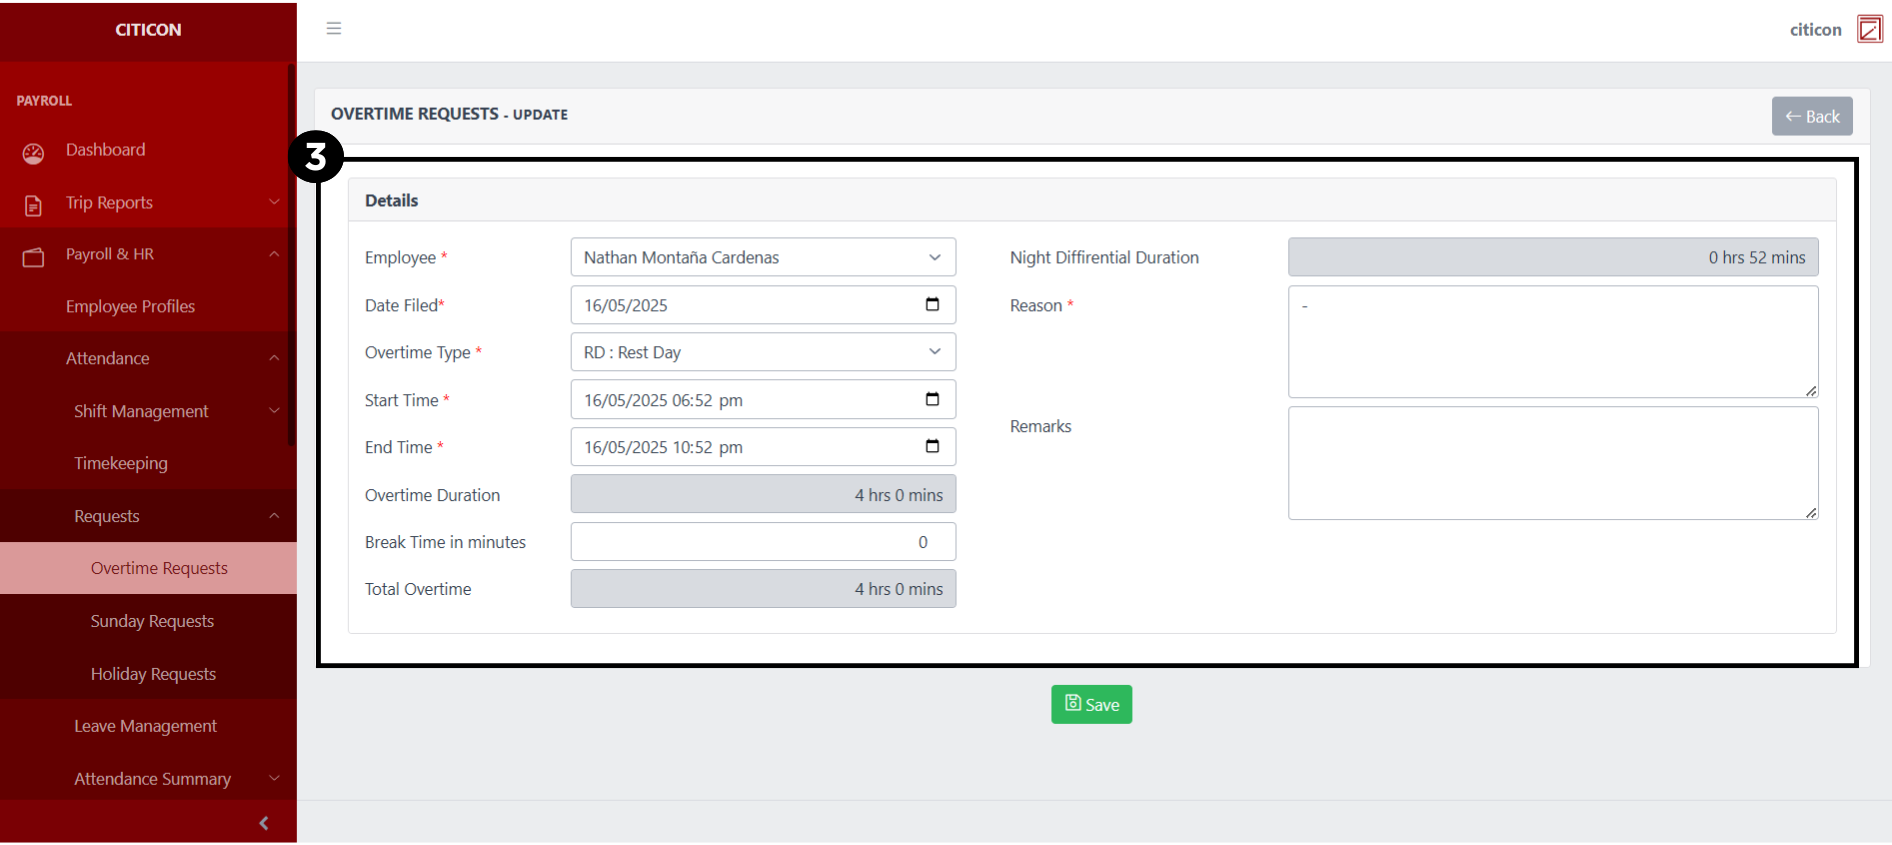Image resolution: width=1892 pixels, height=845 pixels.
Task: Click the Dashboard gauge icon
Action: click(x=33, y=152)
